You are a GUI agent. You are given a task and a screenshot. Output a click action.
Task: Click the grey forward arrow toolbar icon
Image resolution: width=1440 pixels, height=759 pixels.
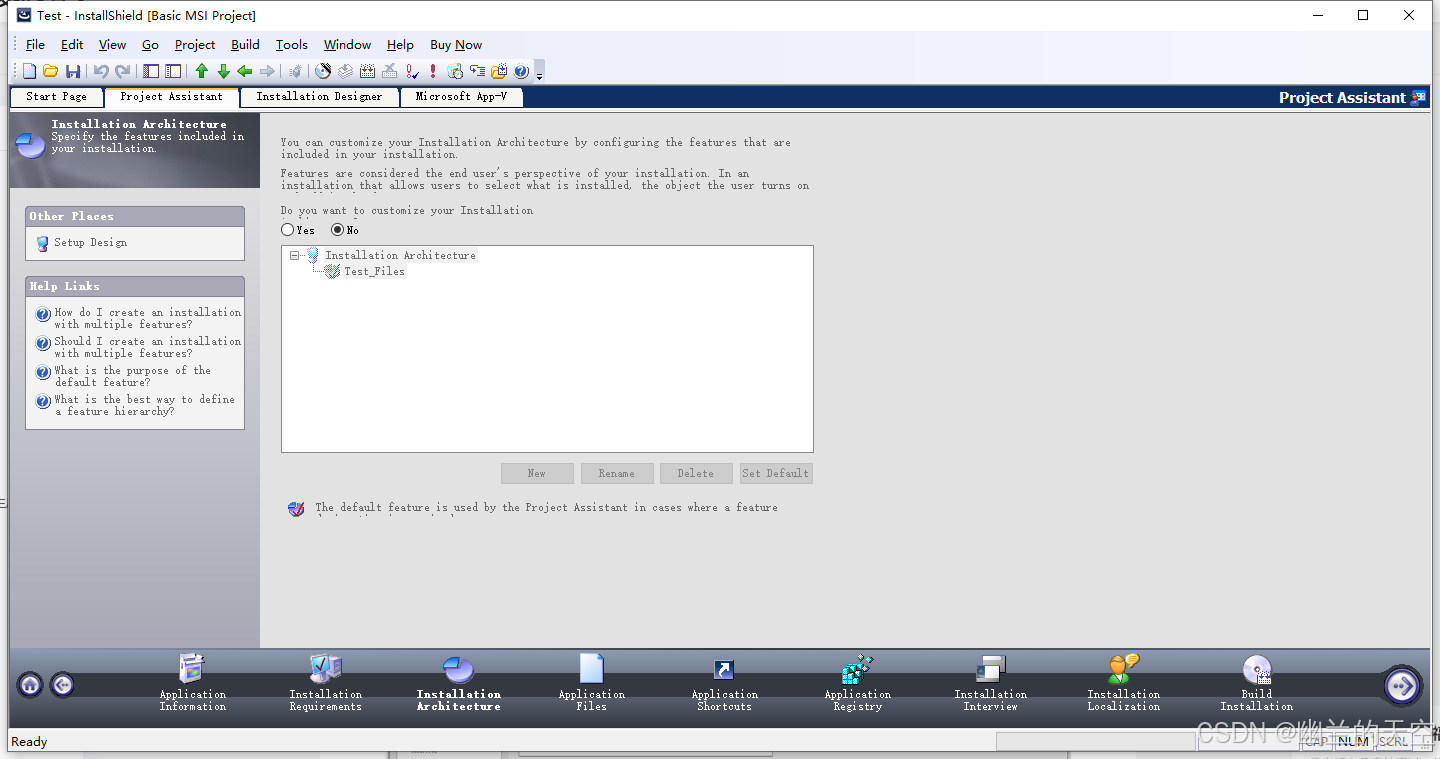(x=267, y=71)
